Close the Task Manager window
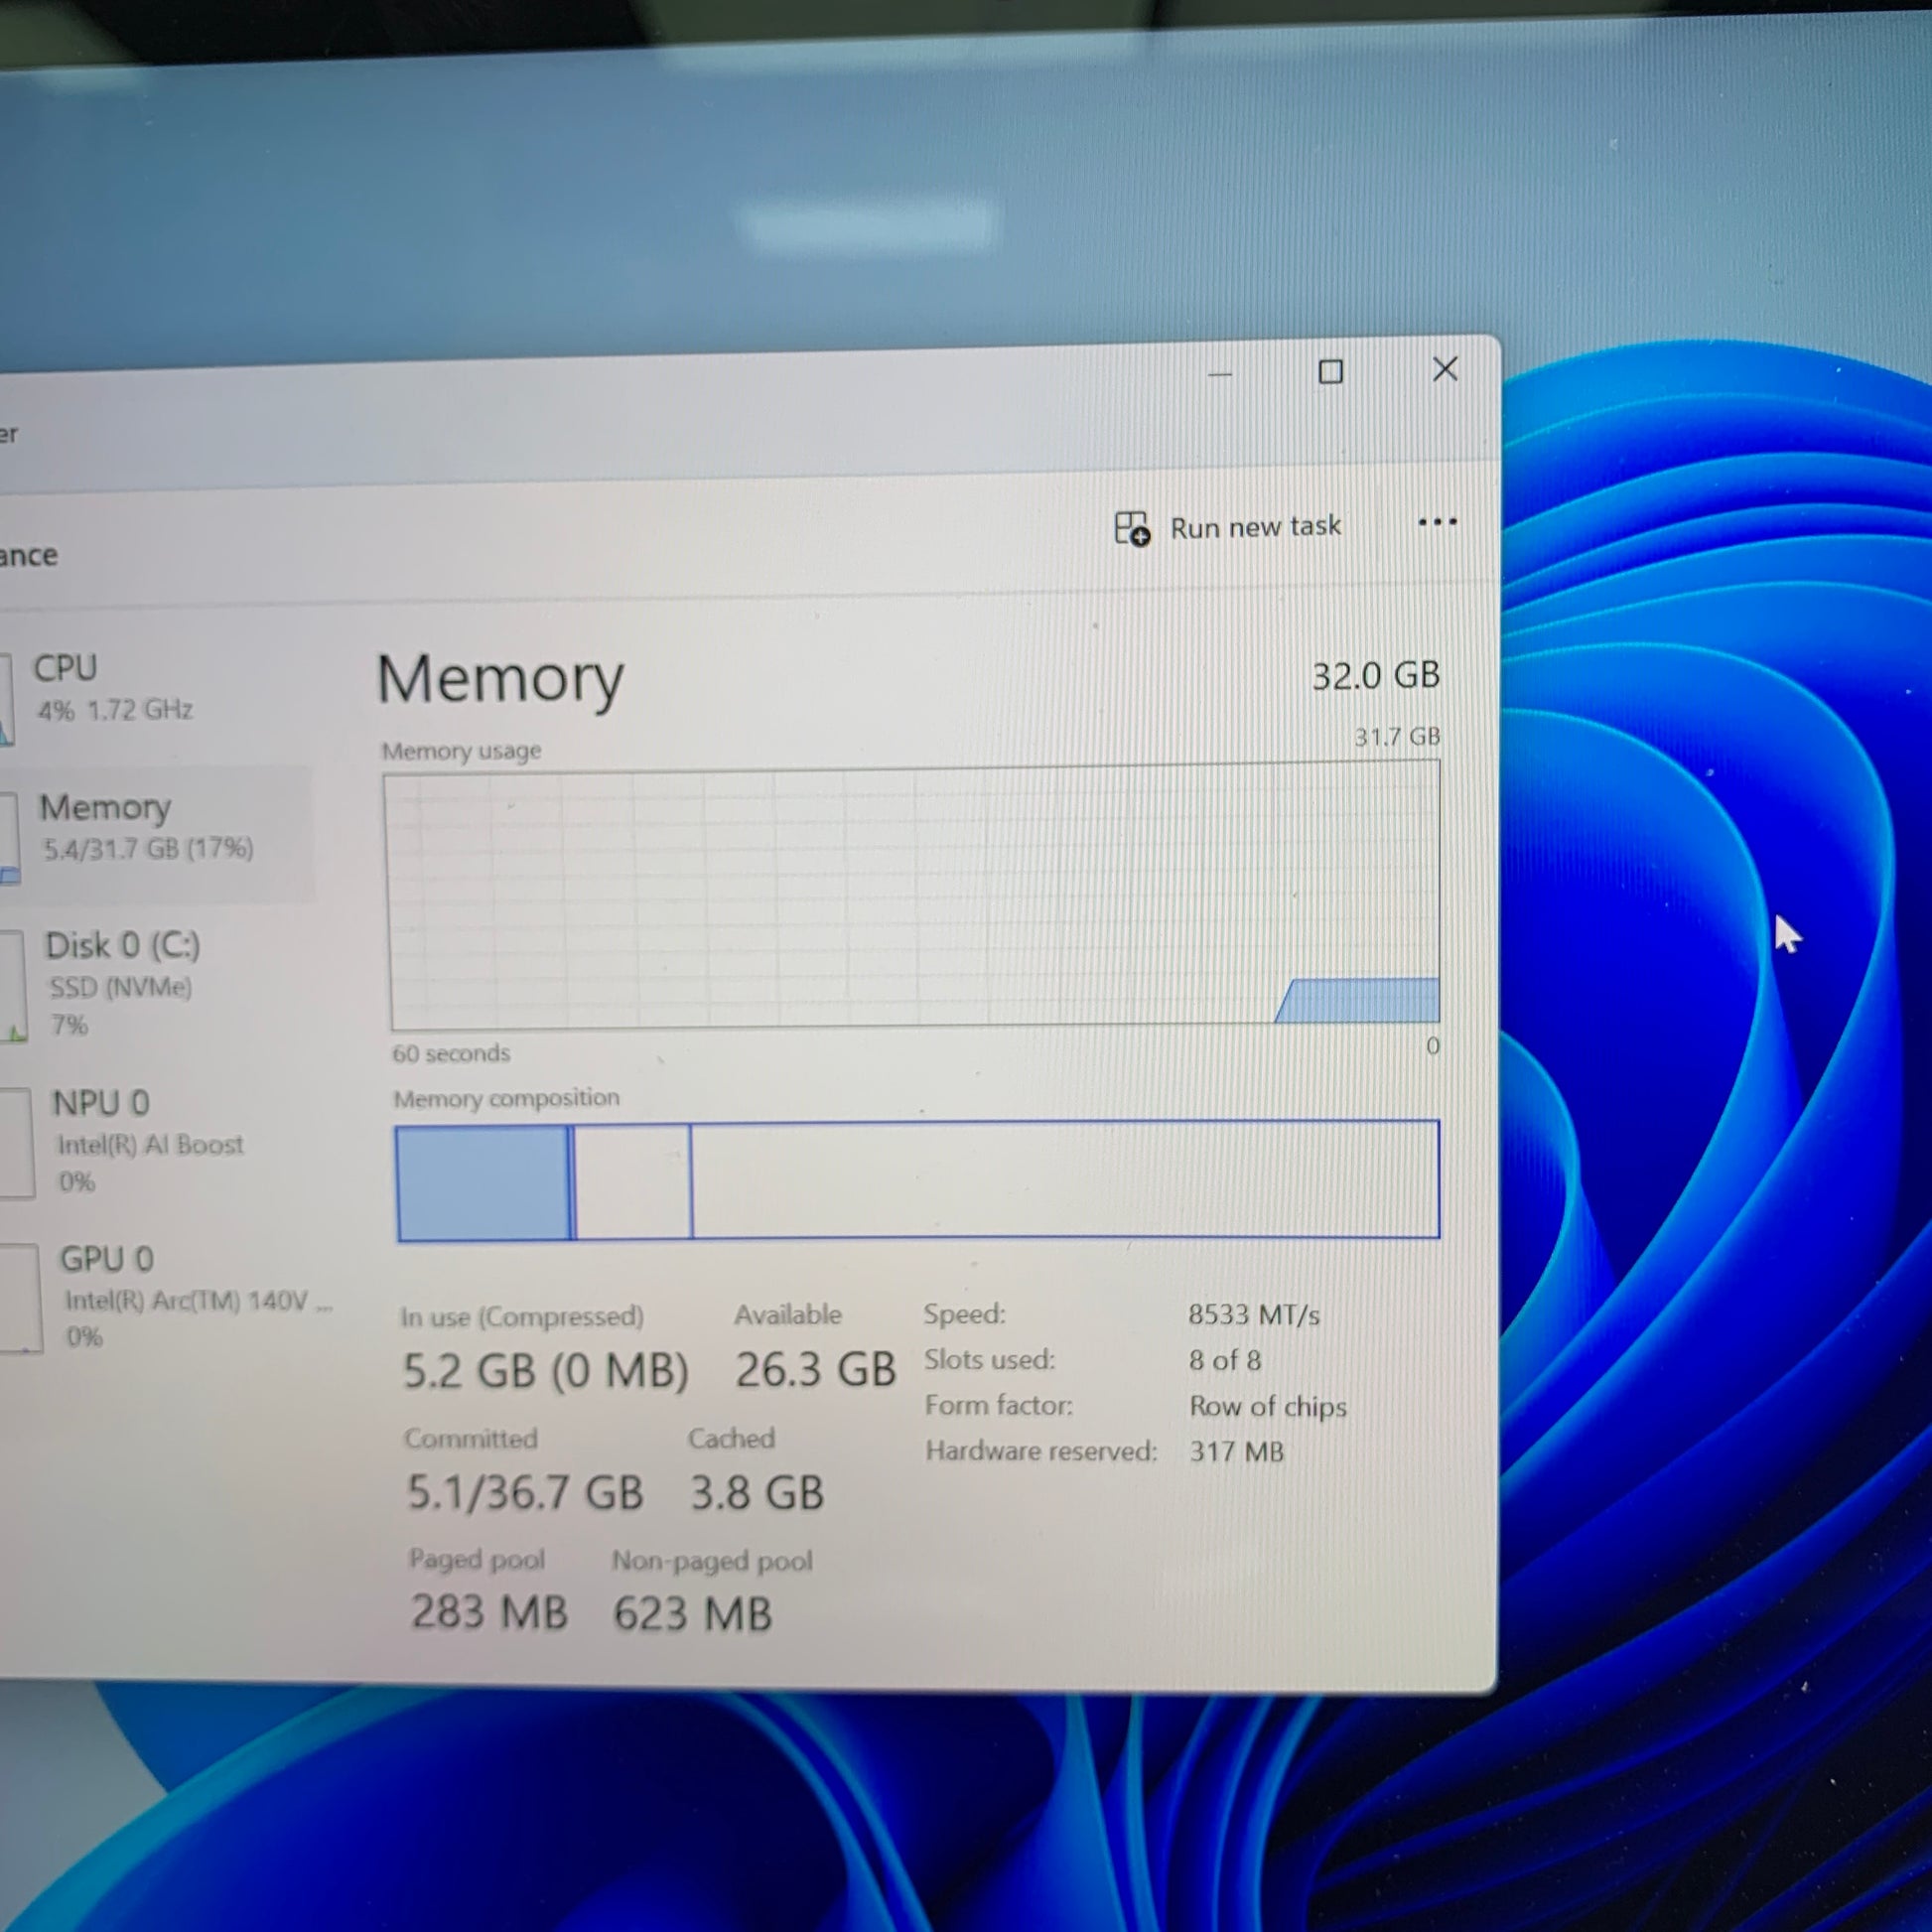Screen dimensions: 1932x1932 [1445, 369]
